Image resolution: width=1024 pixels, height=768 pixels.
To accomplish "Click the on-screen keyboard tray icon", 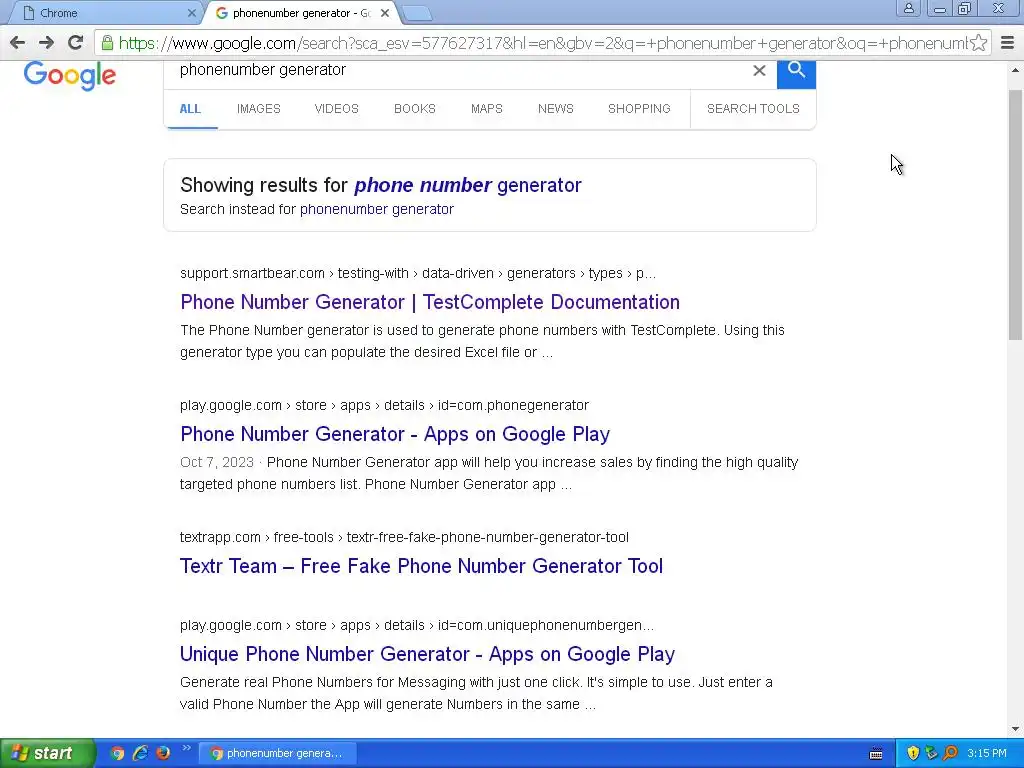I will point(876,754).
